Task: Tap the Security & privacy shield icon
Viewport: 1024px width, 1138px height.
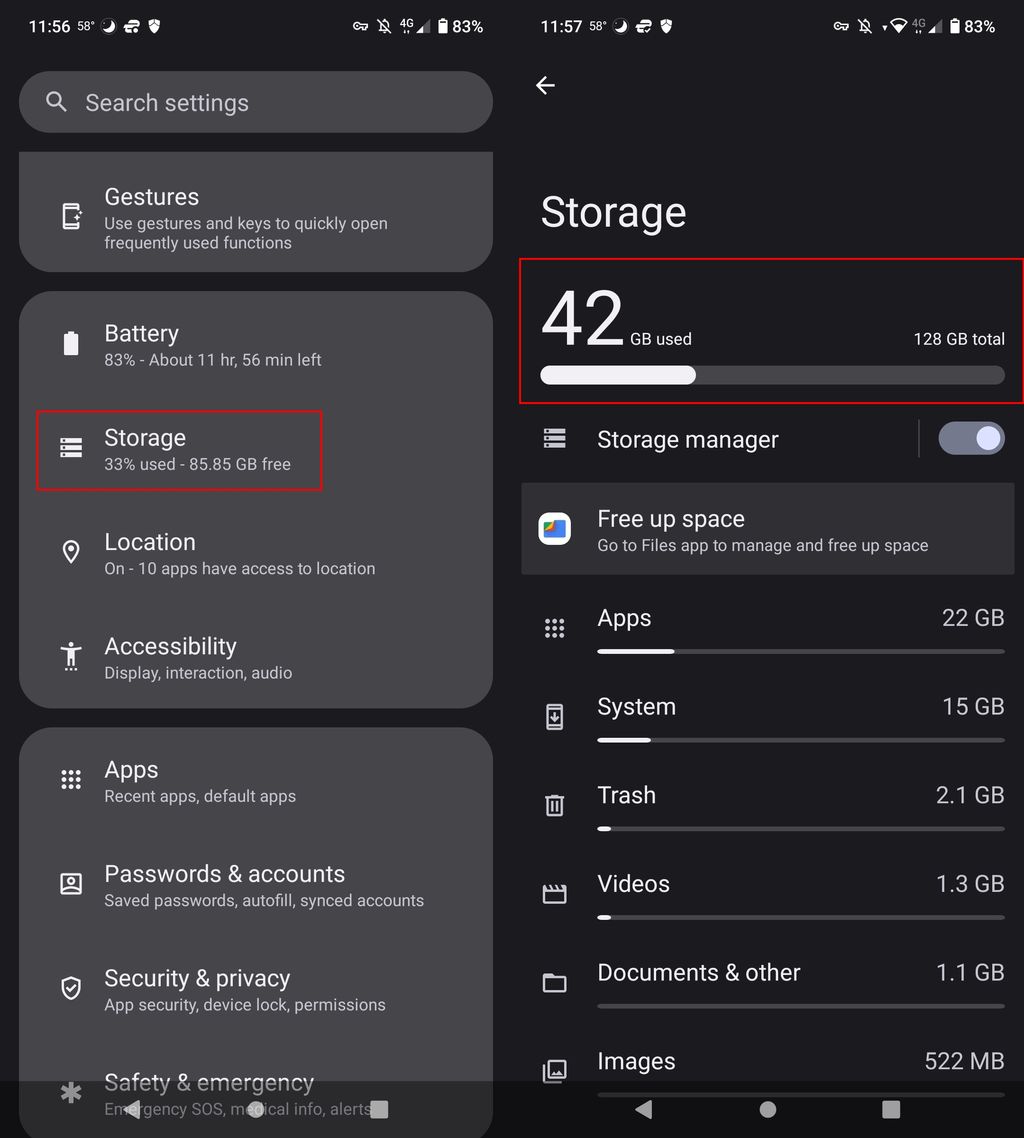Action: (x=70, y=988)
